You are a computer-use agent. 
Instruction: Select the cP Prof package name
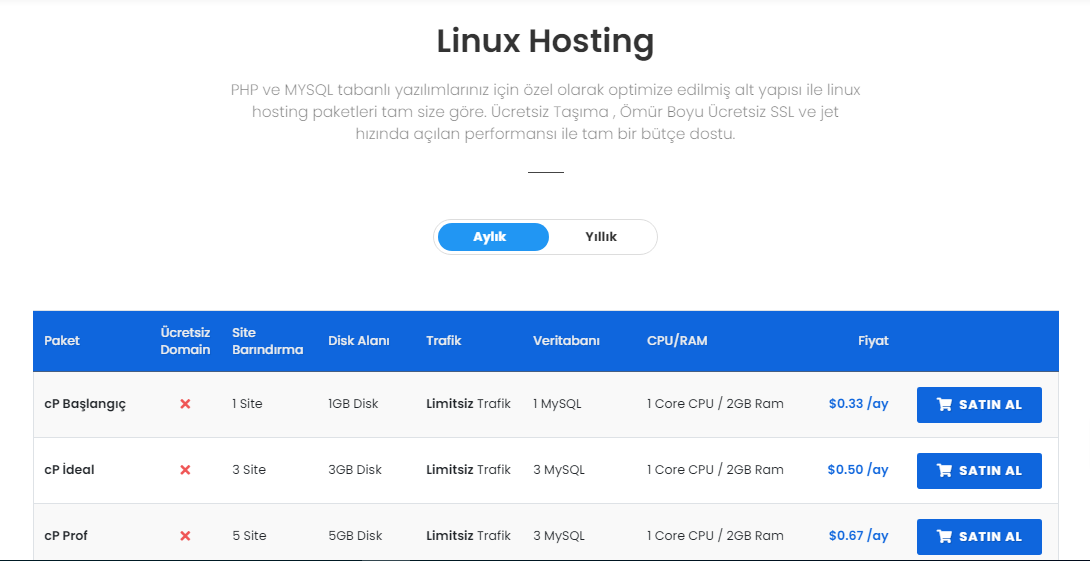click(x=65, y=536)
